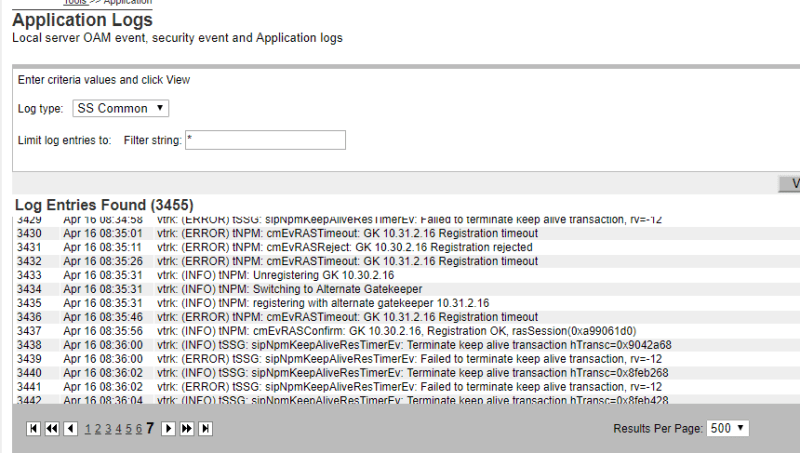
Task: Click row number 3434
Action: pos(29,289)
